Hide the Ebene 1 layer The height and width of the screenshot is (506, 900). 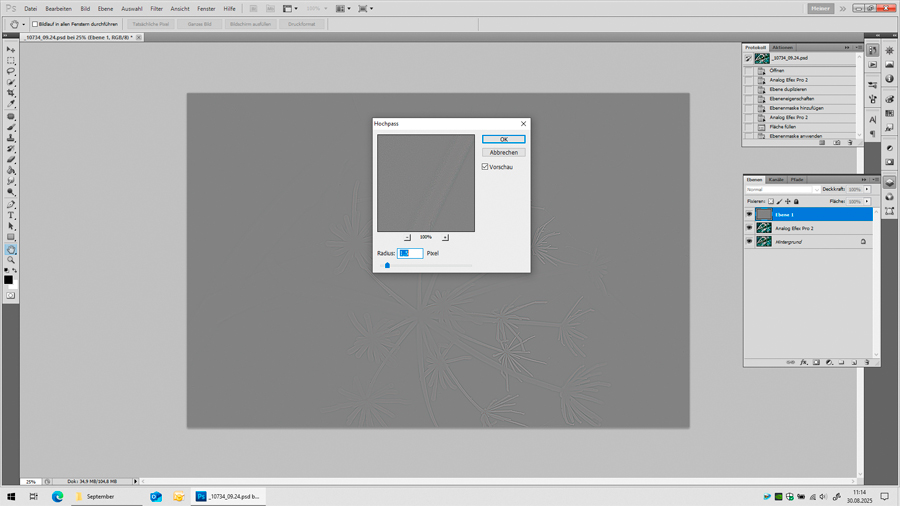(x=749, y=214)
